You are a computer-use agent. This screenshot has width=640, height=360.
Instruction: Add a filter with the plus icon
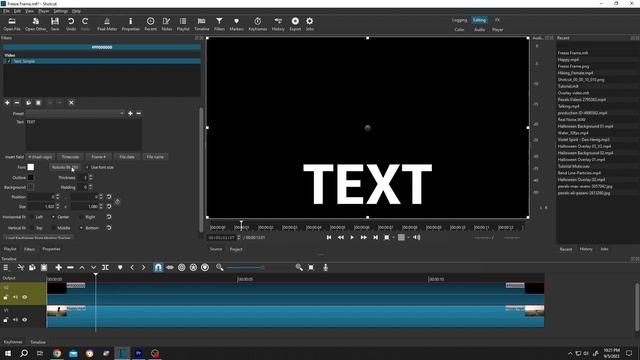[x=7, y=103]
